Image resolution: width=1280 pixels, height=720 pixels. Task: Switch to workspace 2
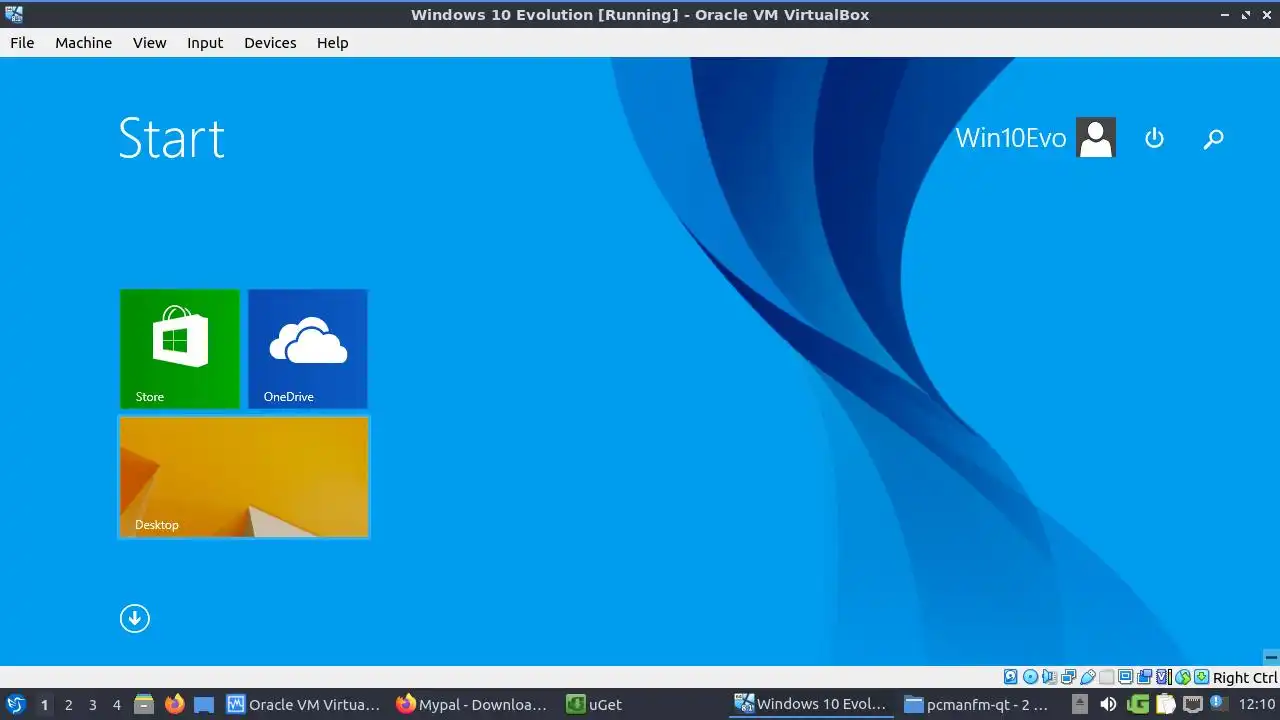point(68,705)
